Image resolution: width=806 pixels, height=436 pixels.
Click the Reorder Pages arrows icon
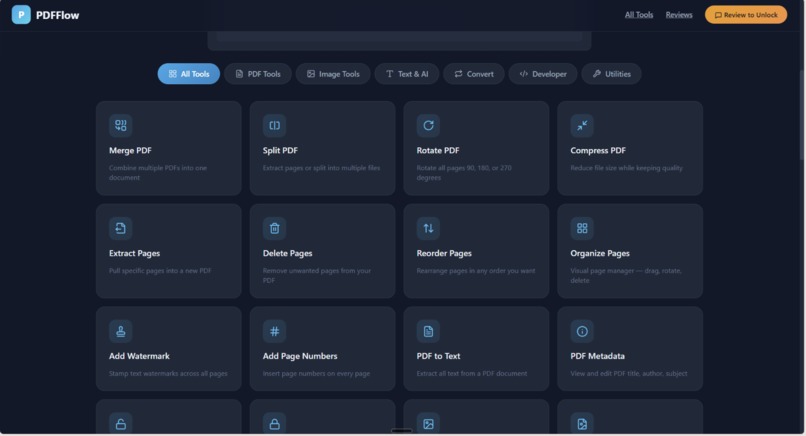point(428,228)
